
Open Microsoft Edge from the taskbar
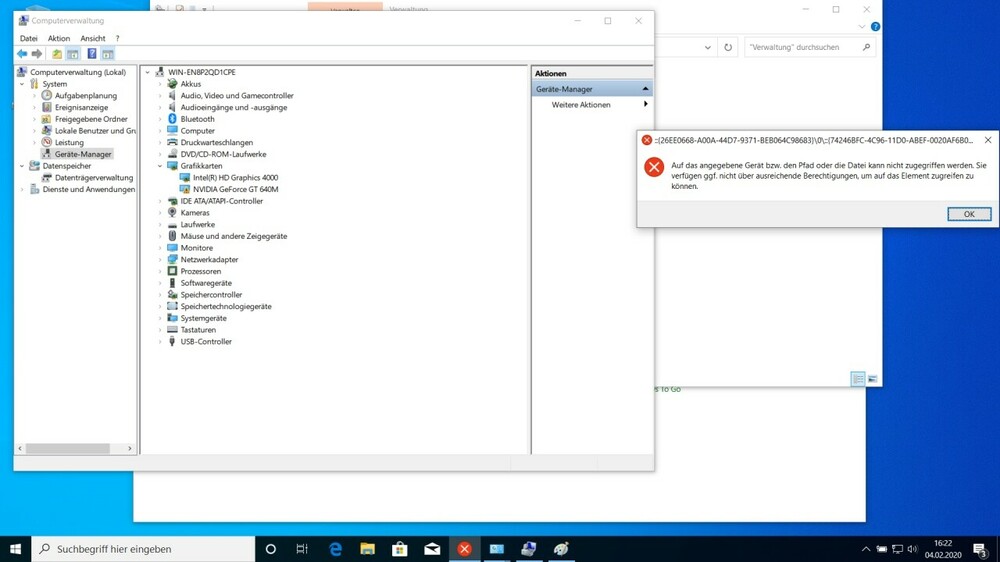pos(336,549)
